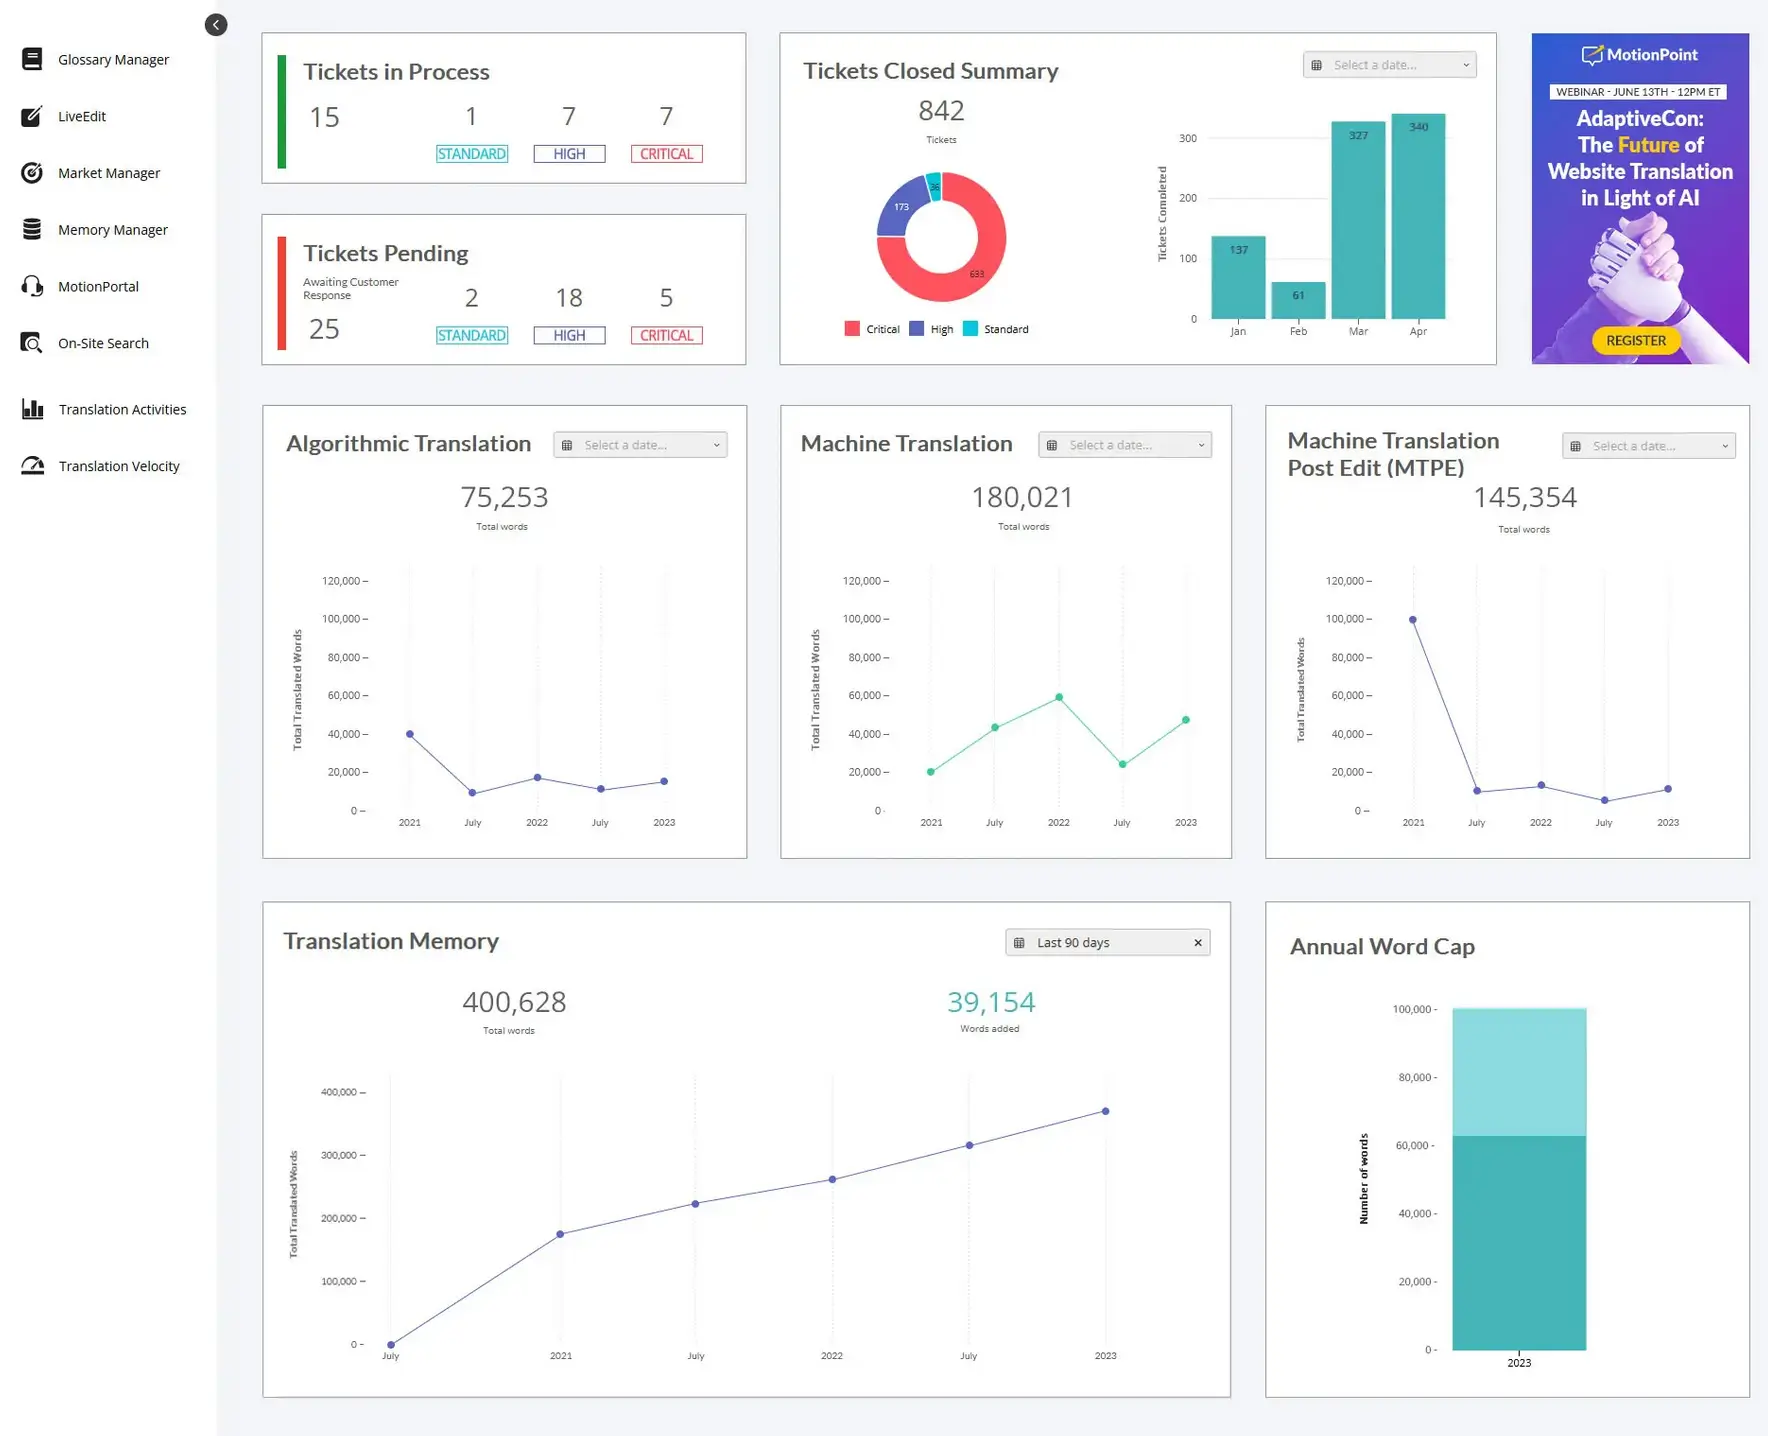Screen dimensions: 1768x1436
Task: Collapse the left sidebar with the chevron
Action: click(215, 24)
